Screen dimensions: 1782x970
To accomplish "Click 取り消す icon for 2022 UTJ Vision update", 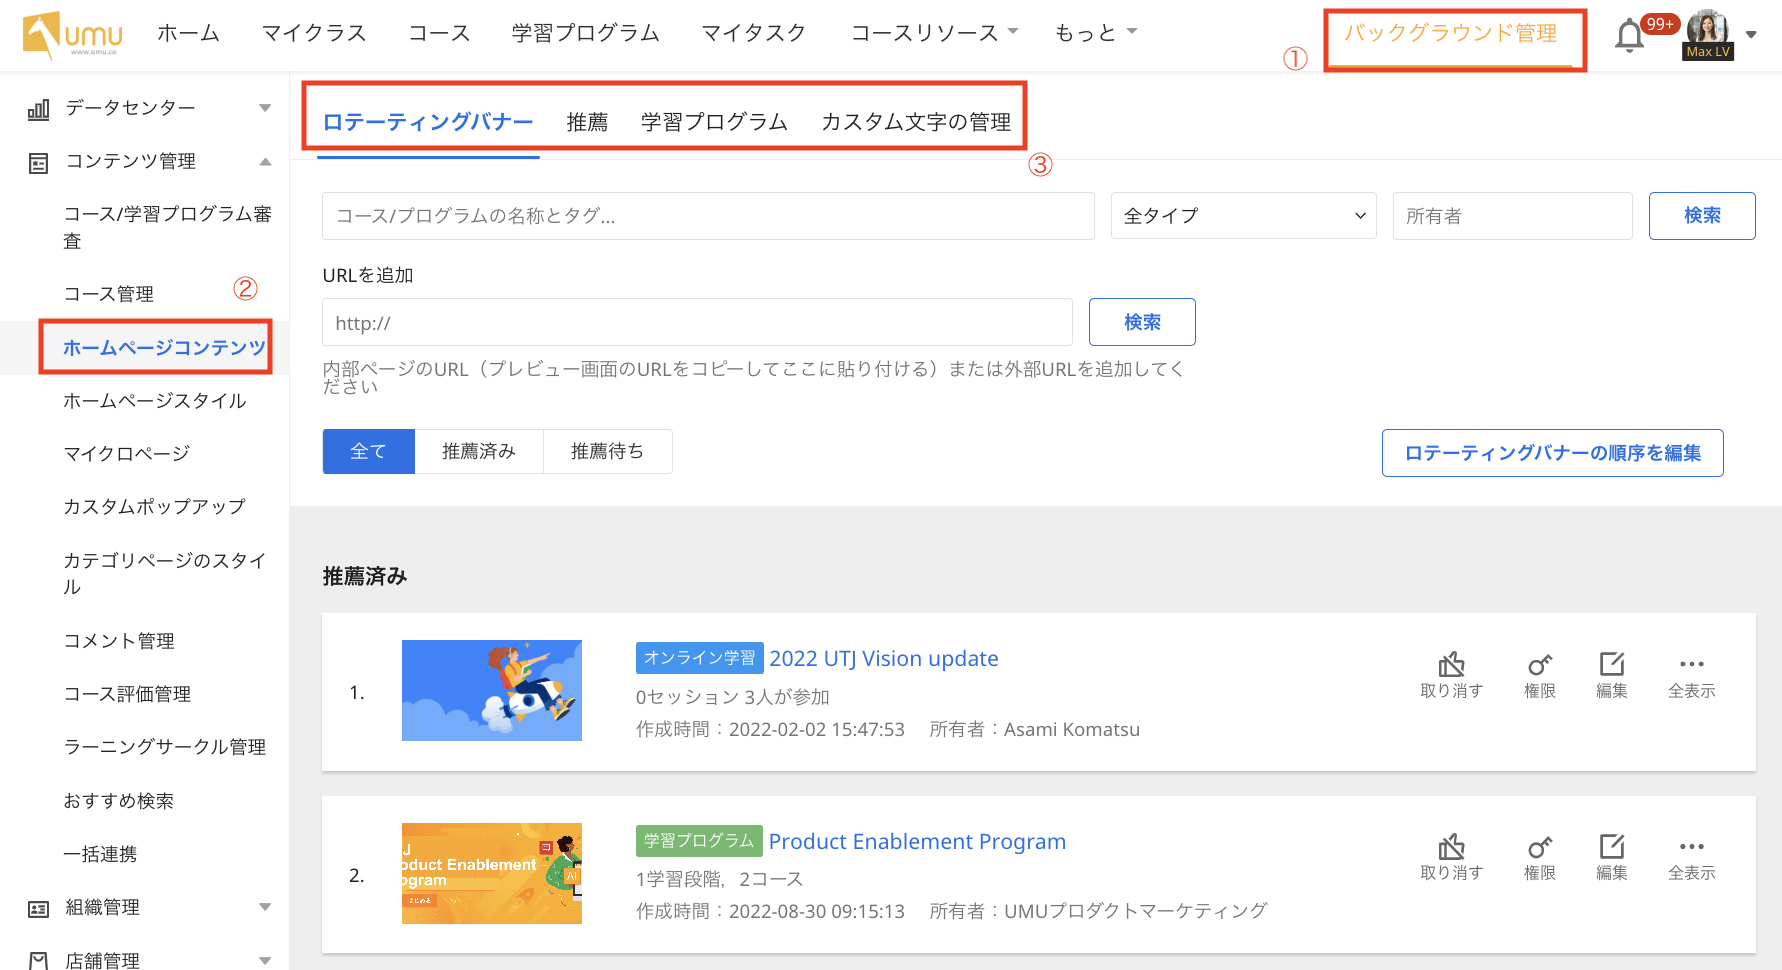I will (1451, 665).
